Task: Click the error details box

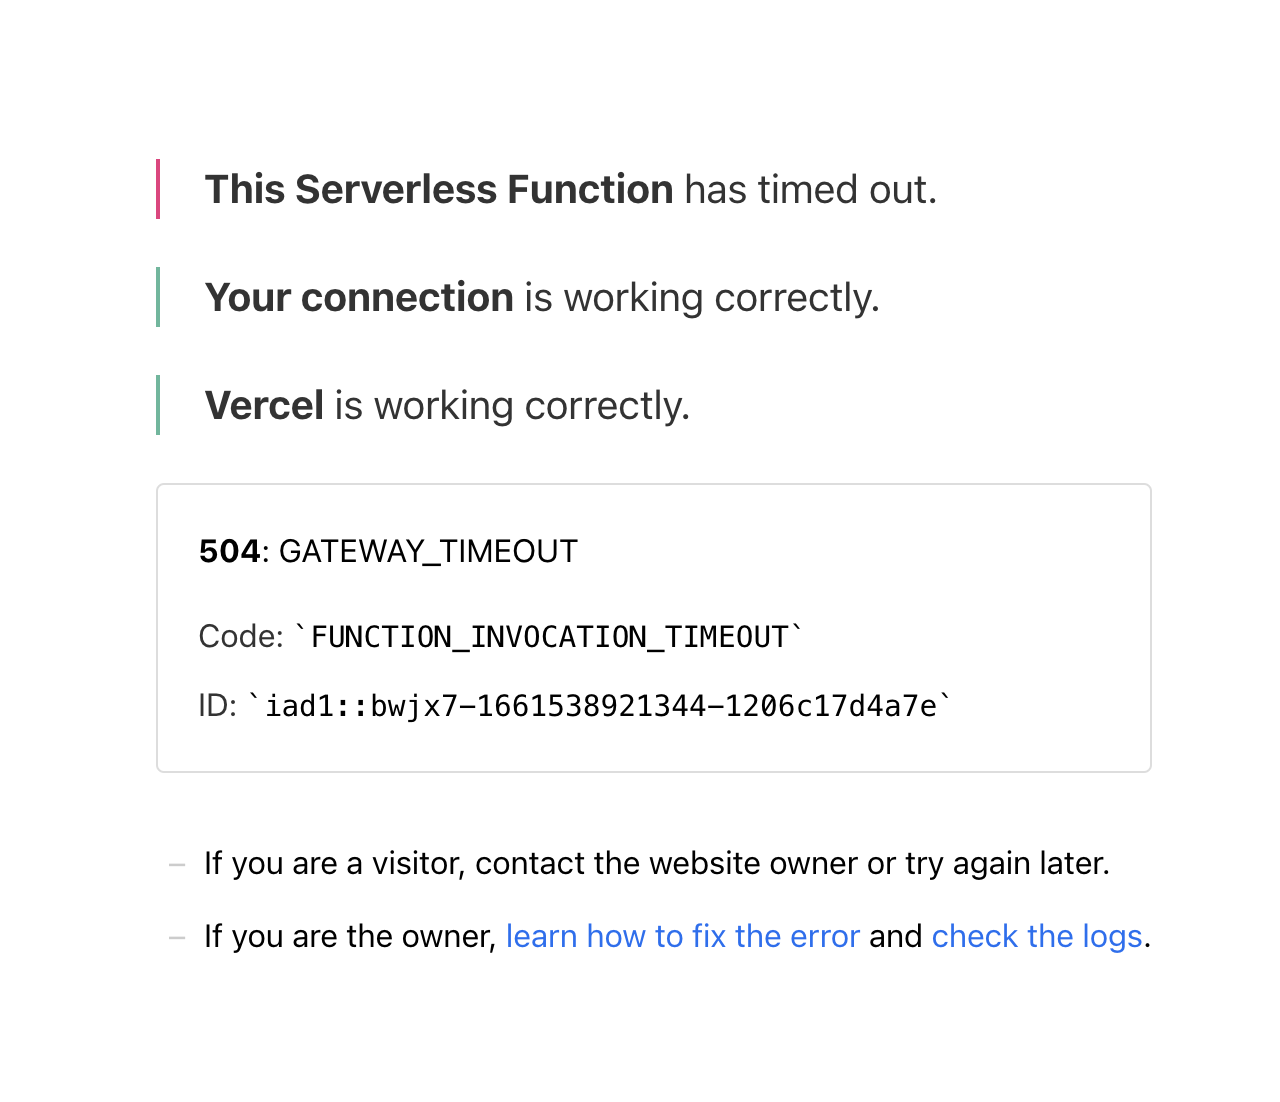Action: 653,628
